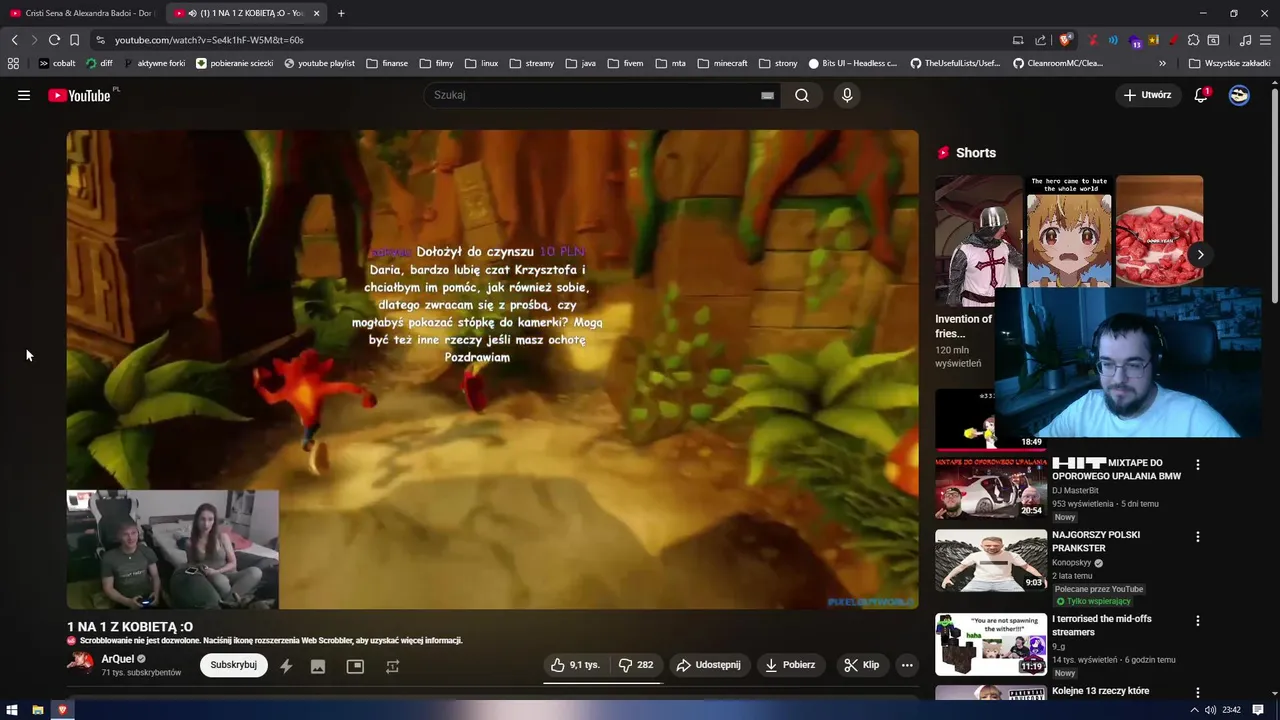The height and width of the screenshot is (720, 1280).
Task: Dislike the video showing 282
Action: click(x=636, y=665)
